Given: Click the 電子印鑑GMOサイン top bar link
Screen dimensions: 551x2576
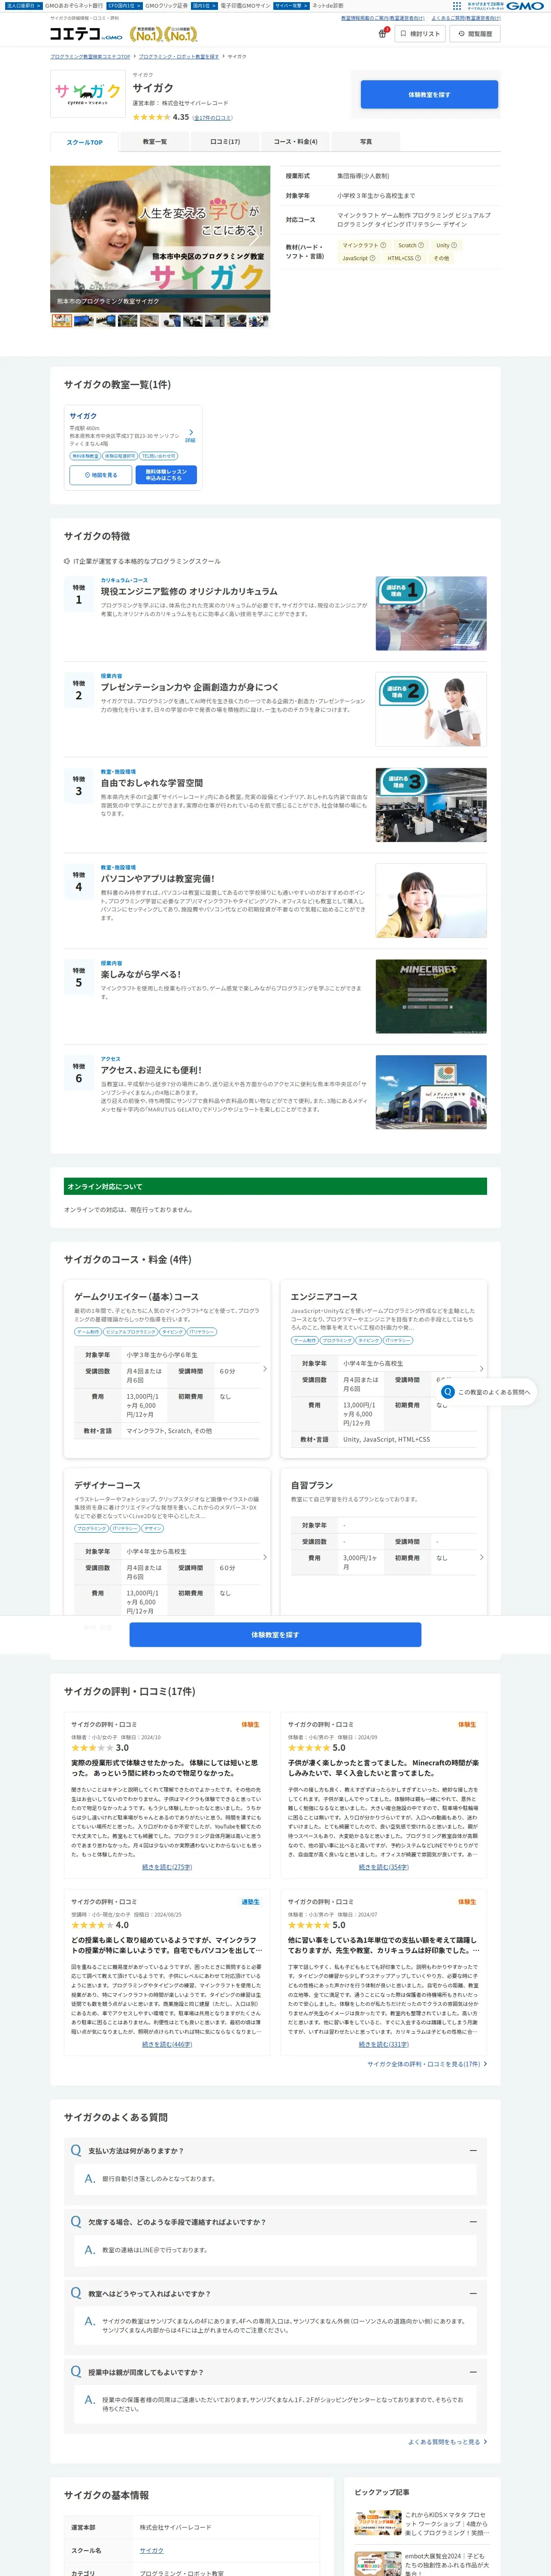Looking at the screenshot, I should coord(245,6).
